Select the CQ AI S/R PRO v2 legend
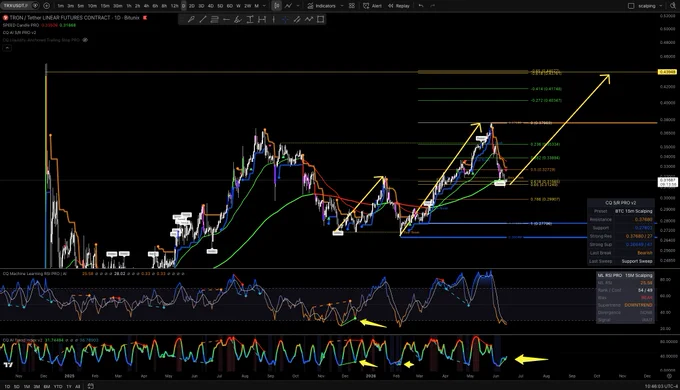 20,33
